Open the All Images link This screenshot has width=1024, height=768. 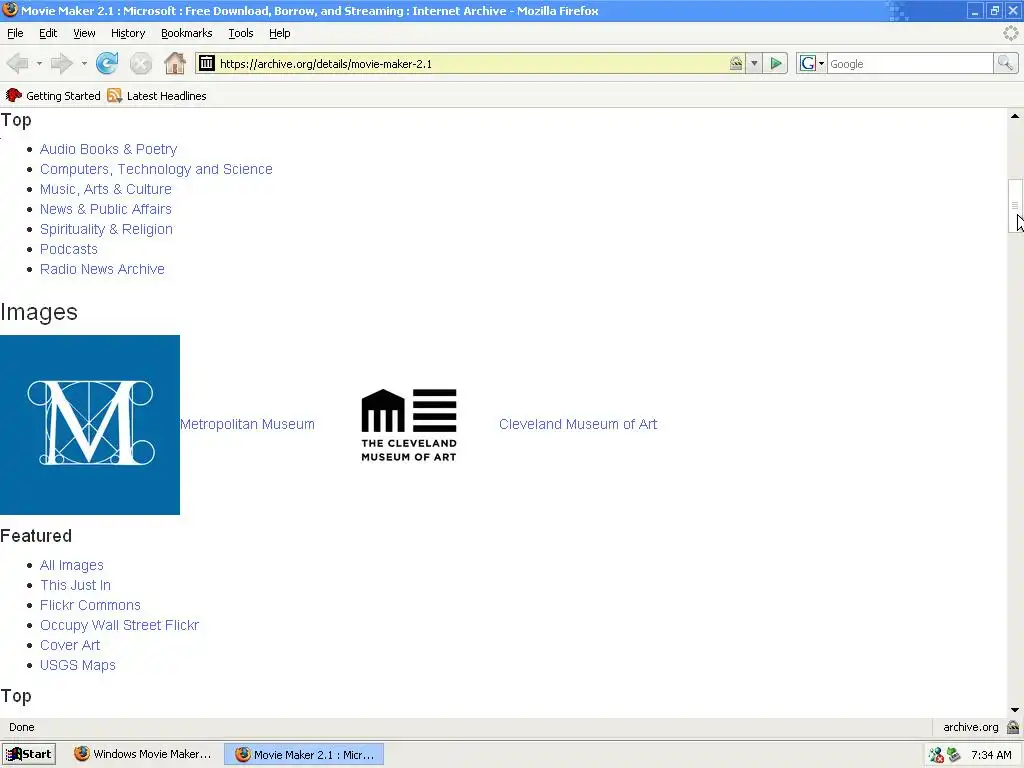72,566
